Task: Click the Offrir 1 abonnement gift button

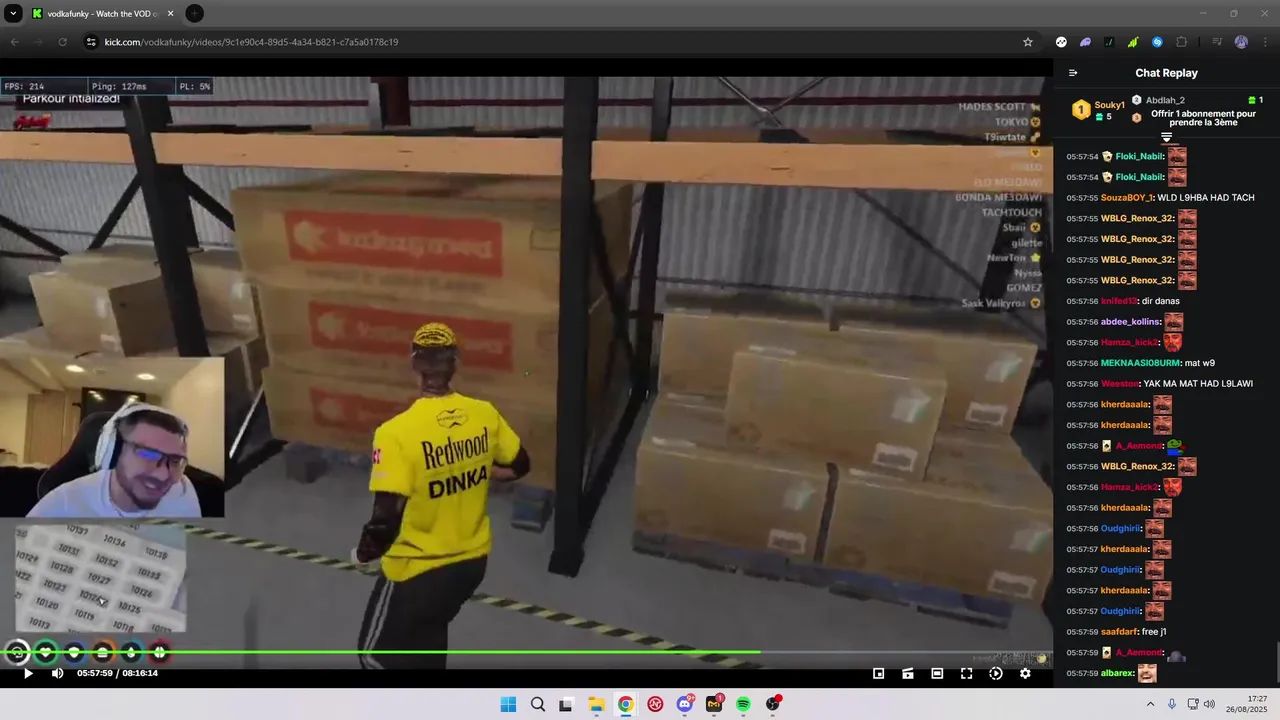Action: coord(1203,117)
